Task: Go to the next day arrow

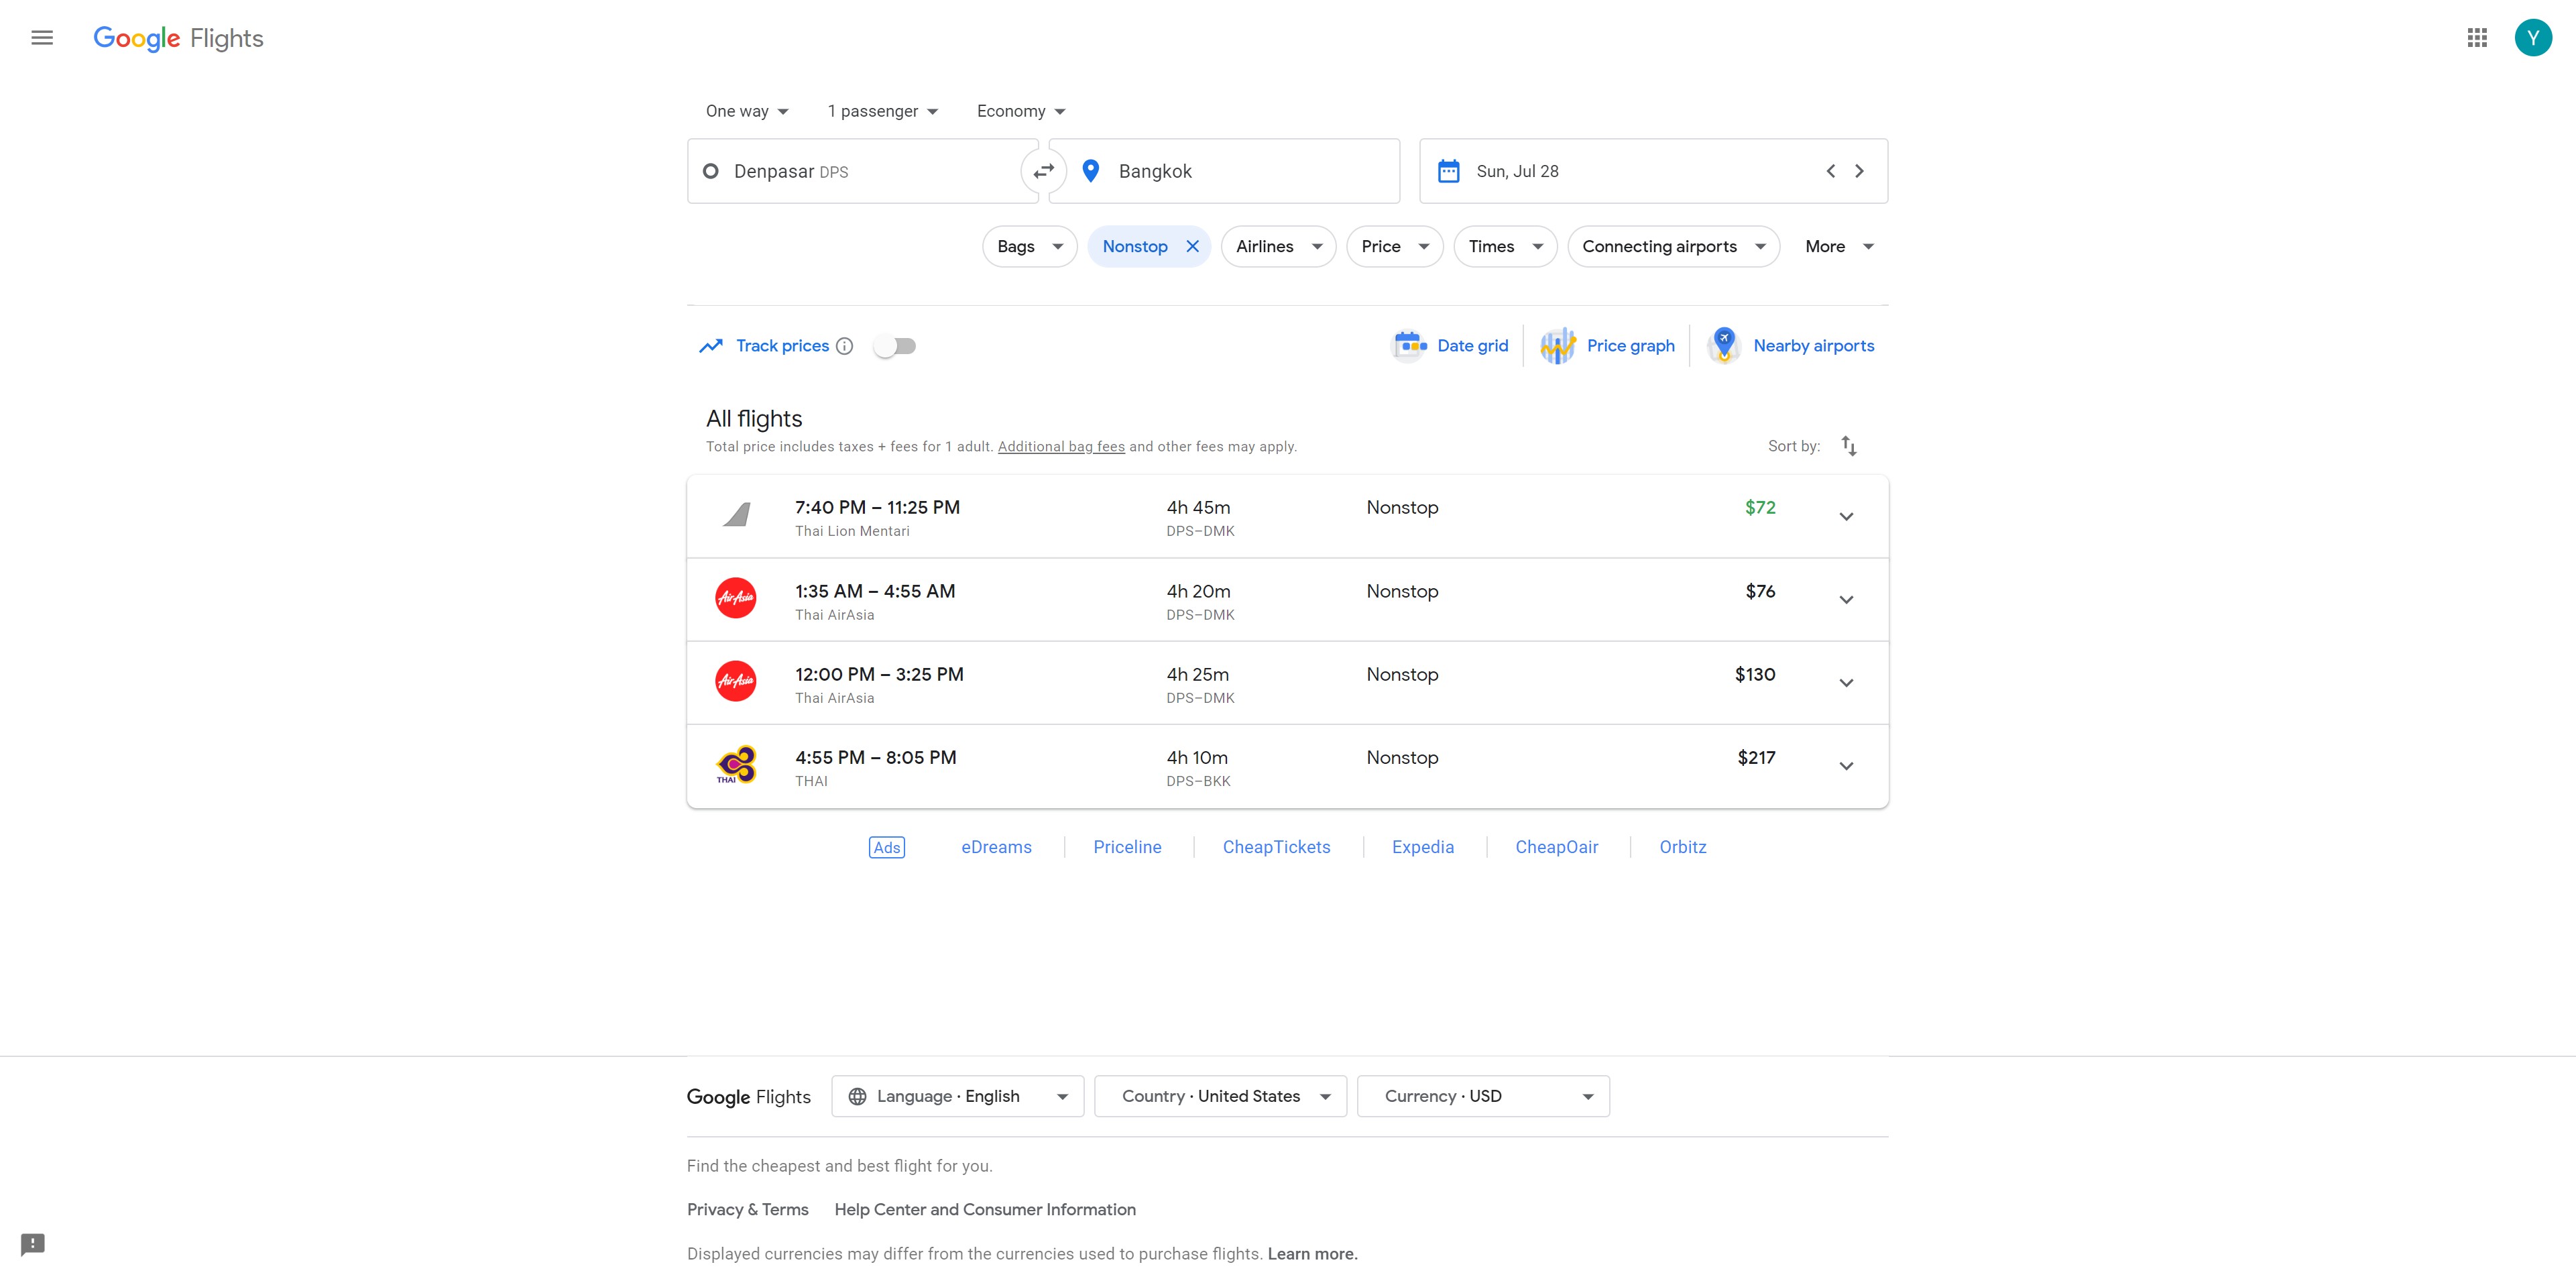Action: click(1859, 171)
